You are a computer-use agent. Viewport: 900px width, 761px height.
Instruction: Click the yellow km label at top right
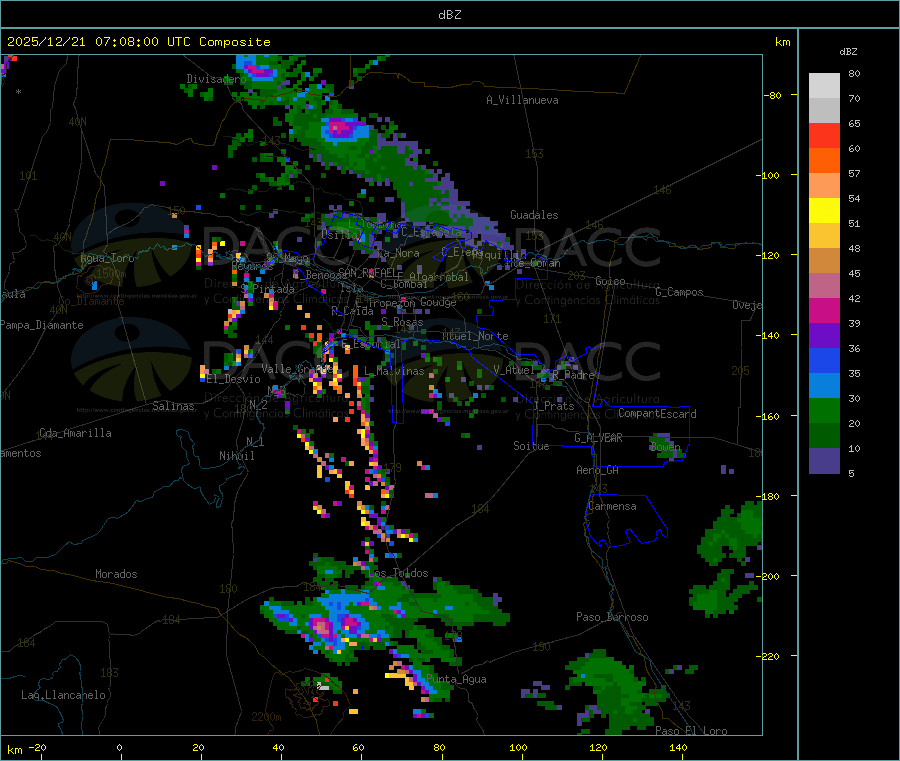coord(783,42)
